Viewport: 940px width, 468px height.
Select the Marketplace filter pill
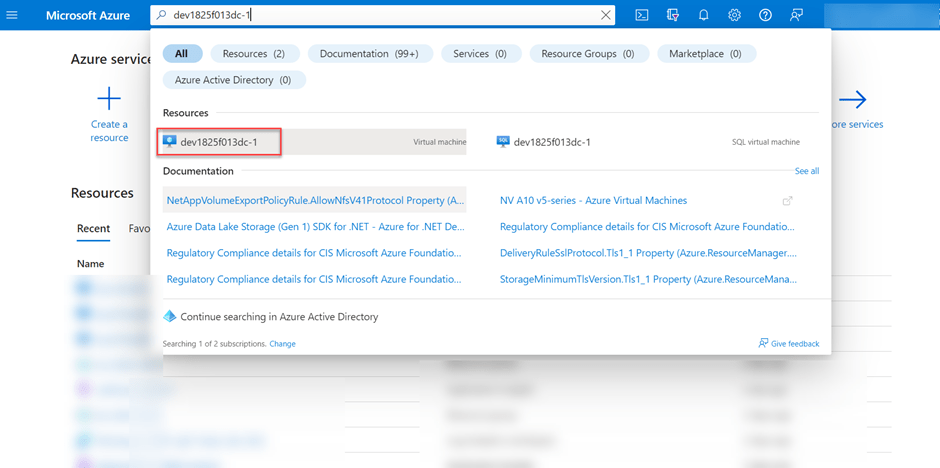(706, 54)
